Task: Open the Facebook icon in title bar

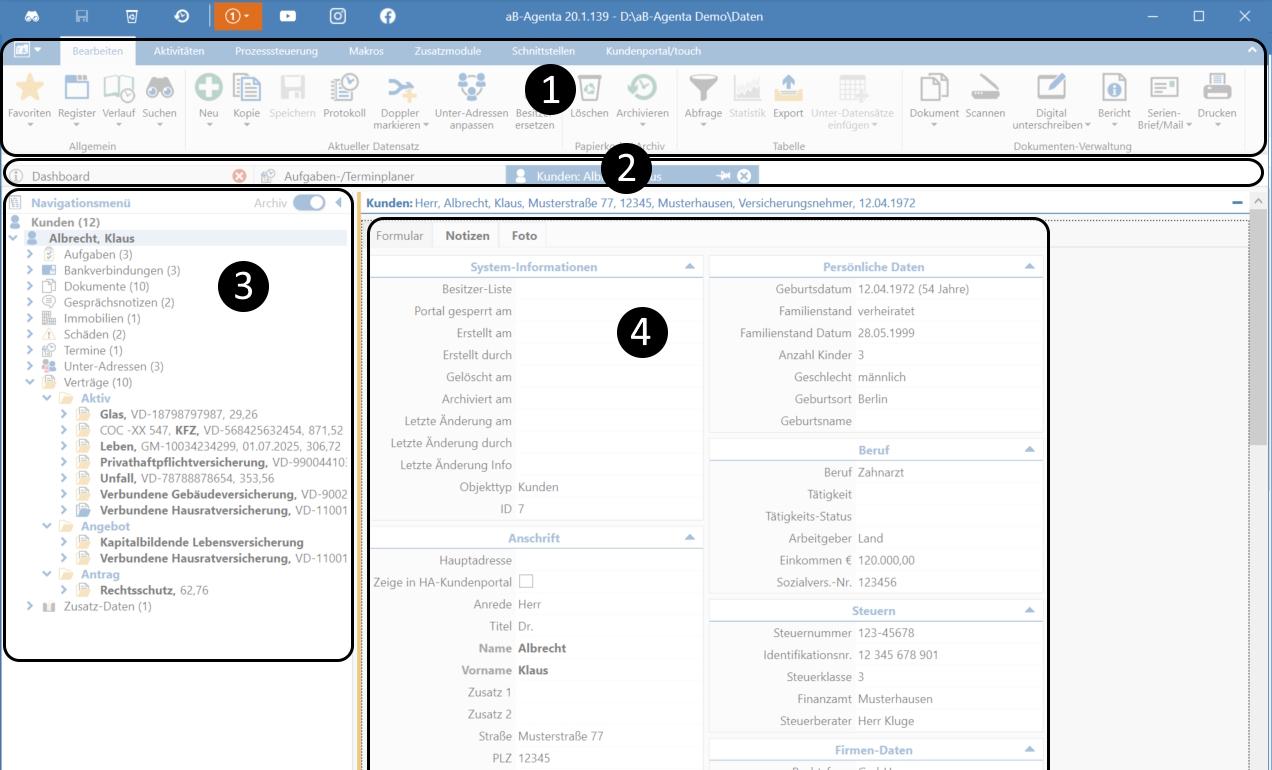Action: (x=388, y=16)
